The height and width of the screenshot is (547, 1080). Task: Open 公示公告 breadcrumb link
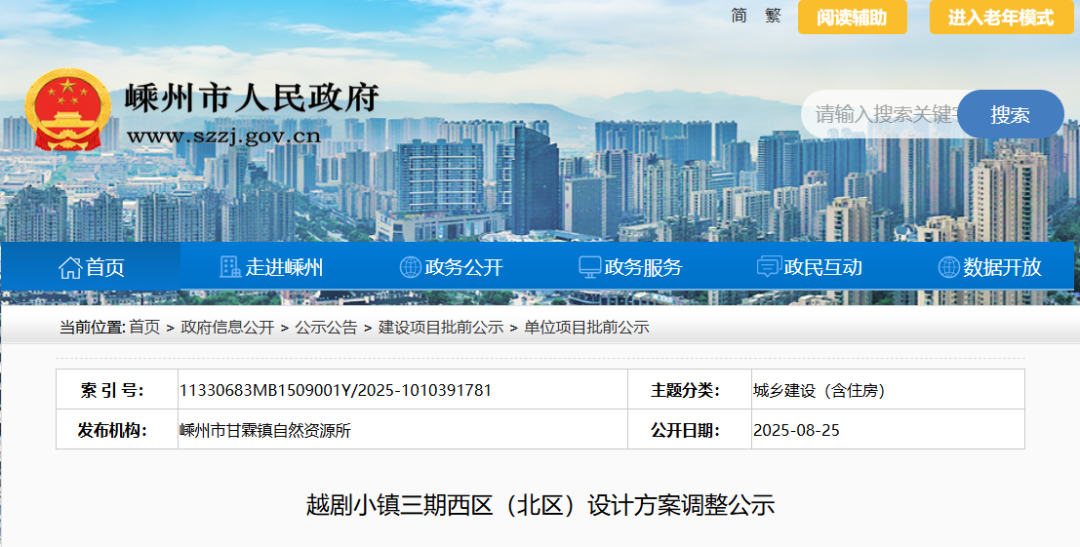[325, 327]
